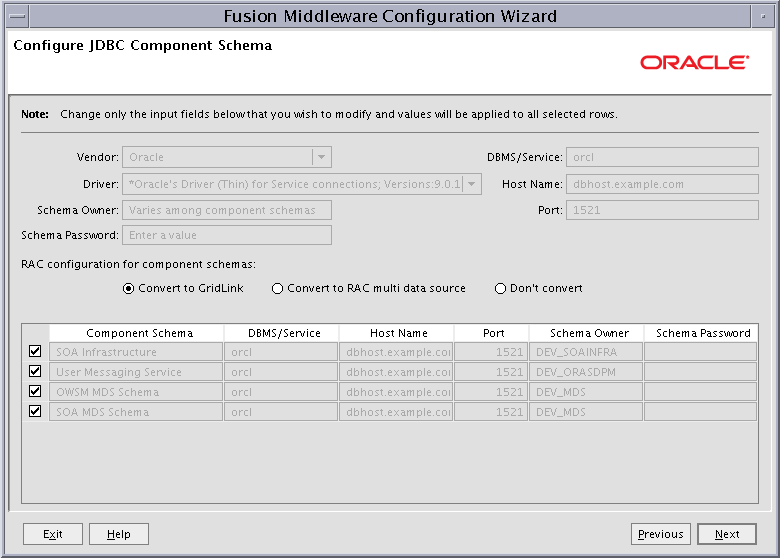
Task: Click port 1521 in User Messaging row
Action: [x=491, y=372]
